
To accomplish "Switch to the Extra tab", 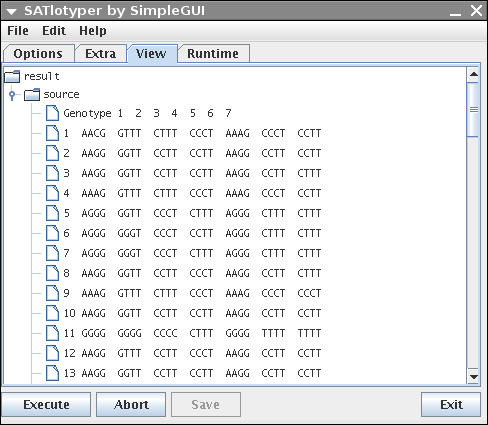I will coord(101,53).
